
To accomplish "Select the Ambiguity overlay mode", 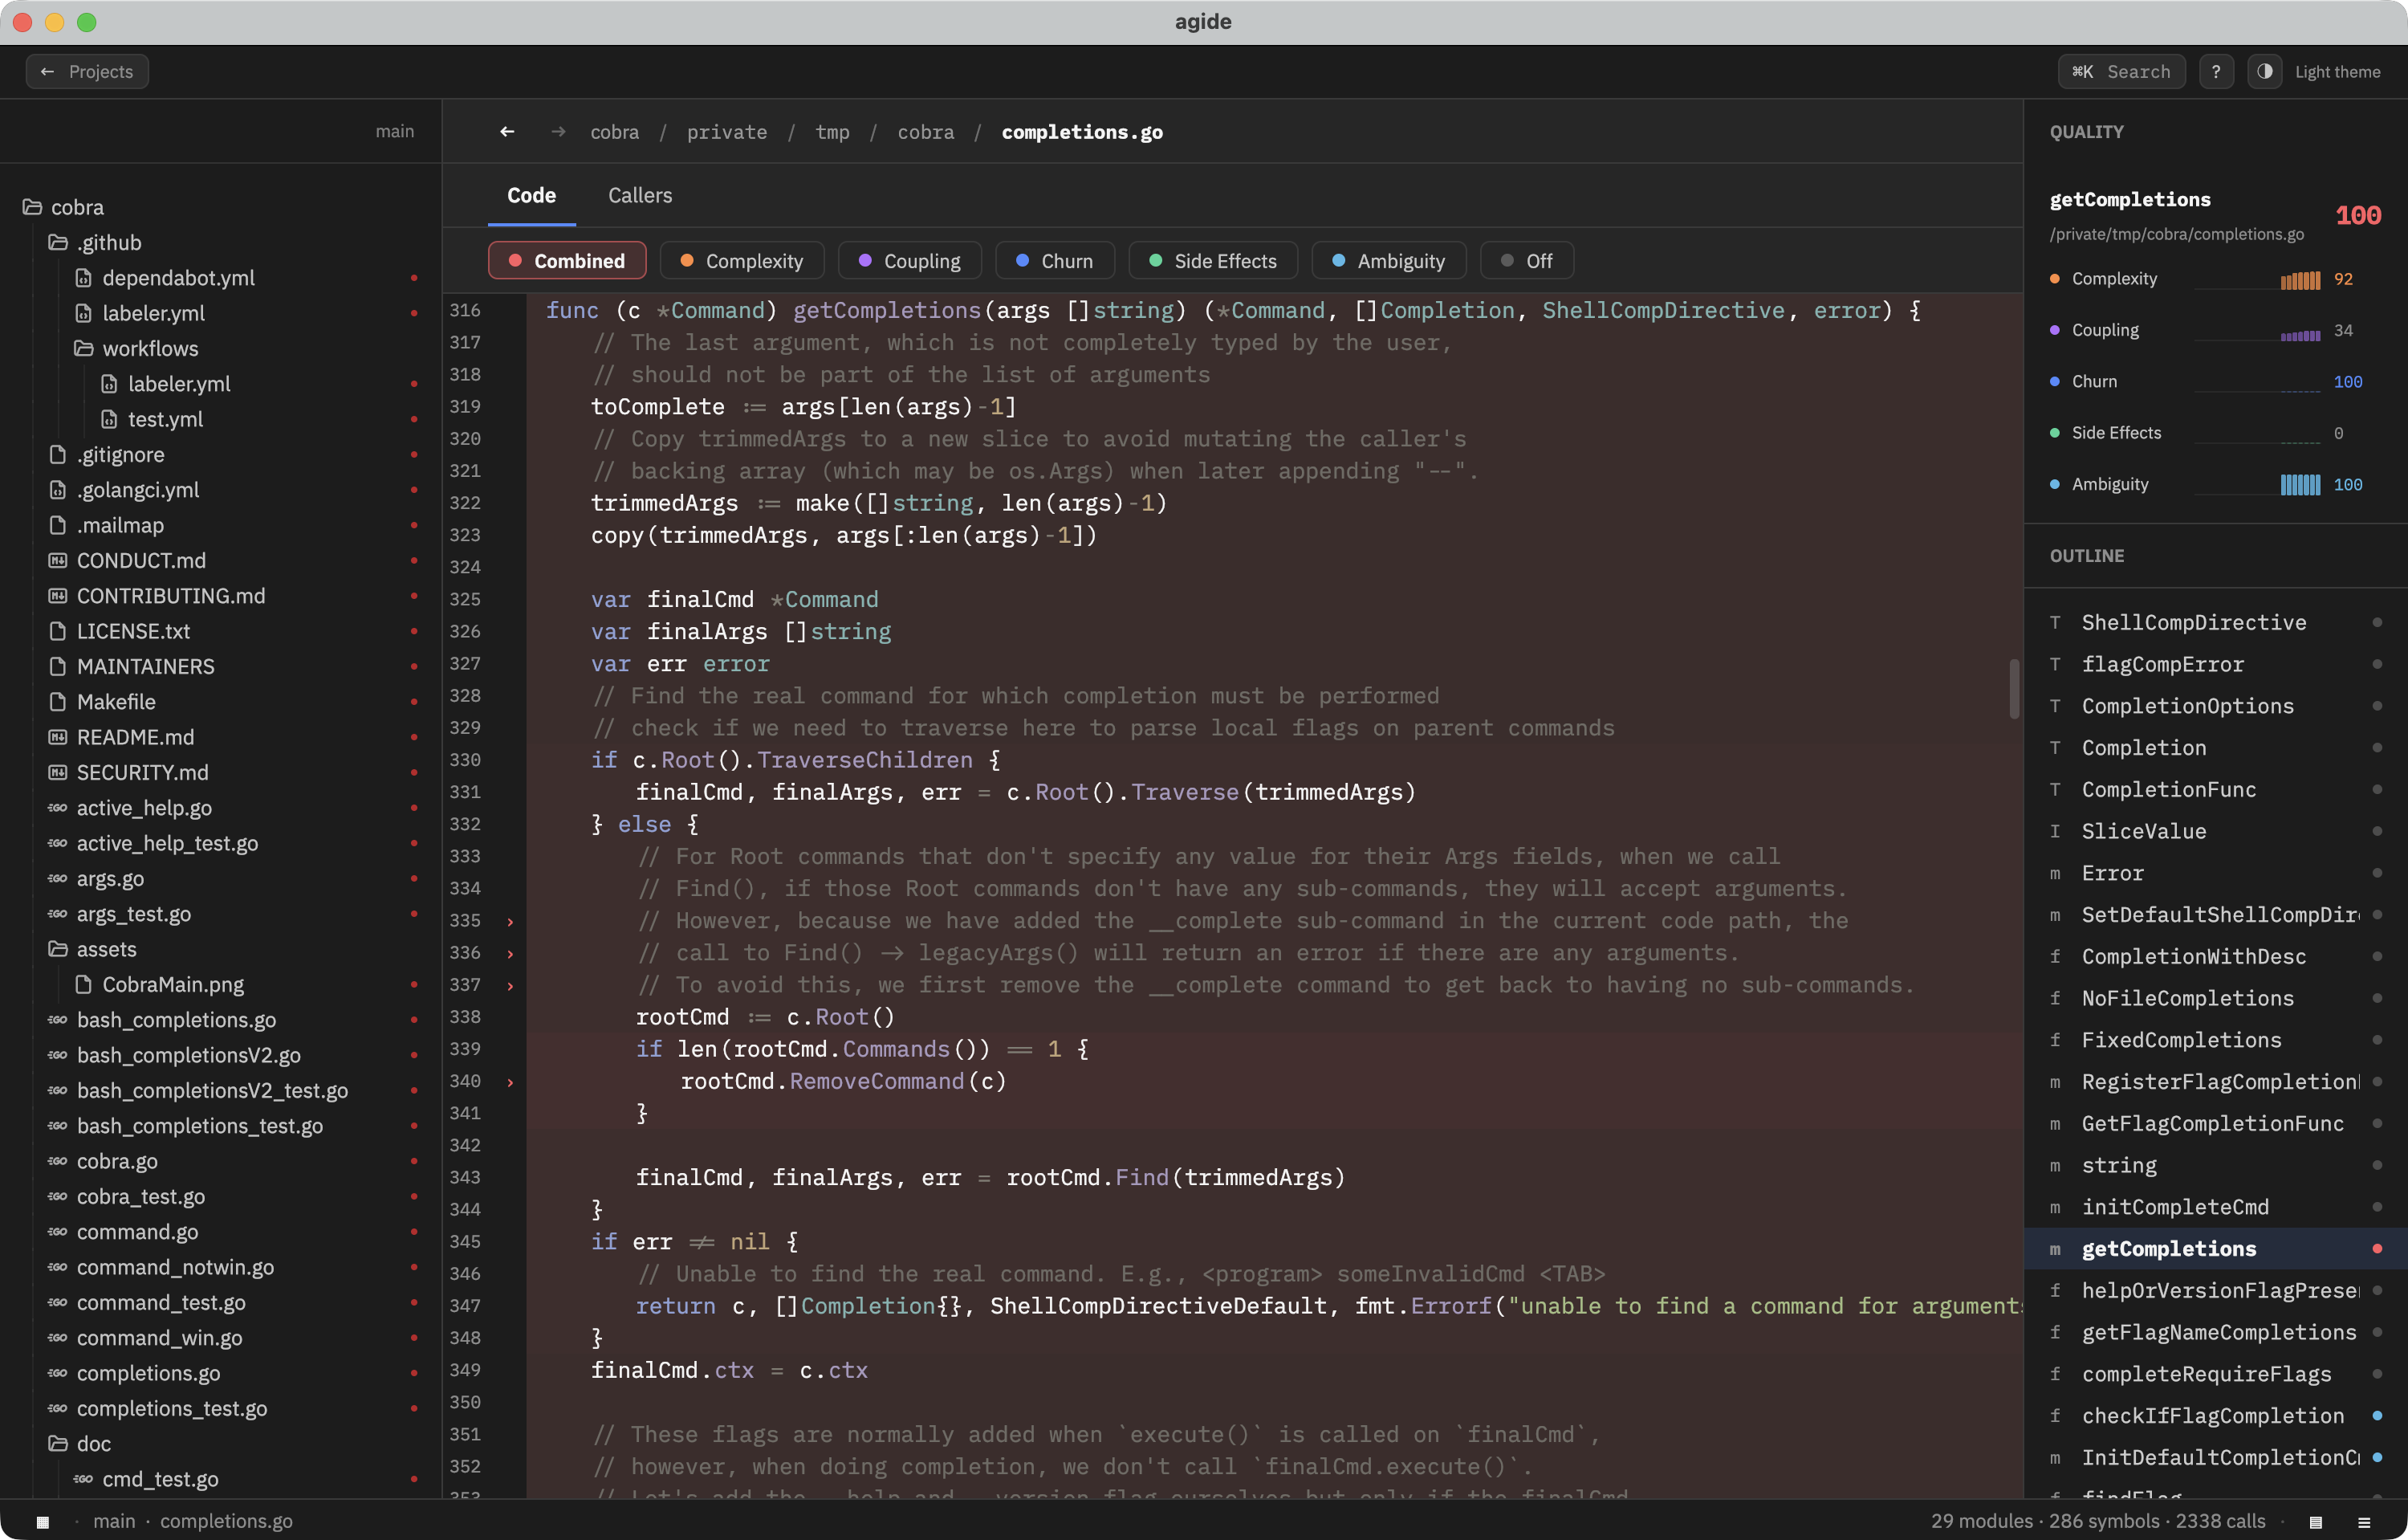I will click(x=1389, y=261).
